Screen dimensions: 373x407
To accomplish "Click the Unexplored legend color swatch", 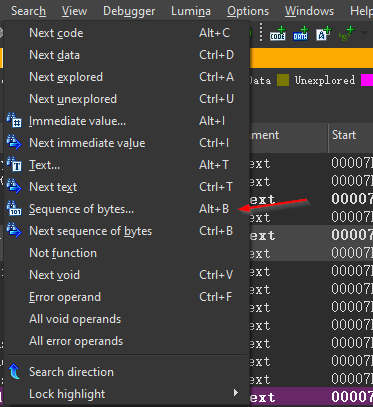I will click(283, 80).
